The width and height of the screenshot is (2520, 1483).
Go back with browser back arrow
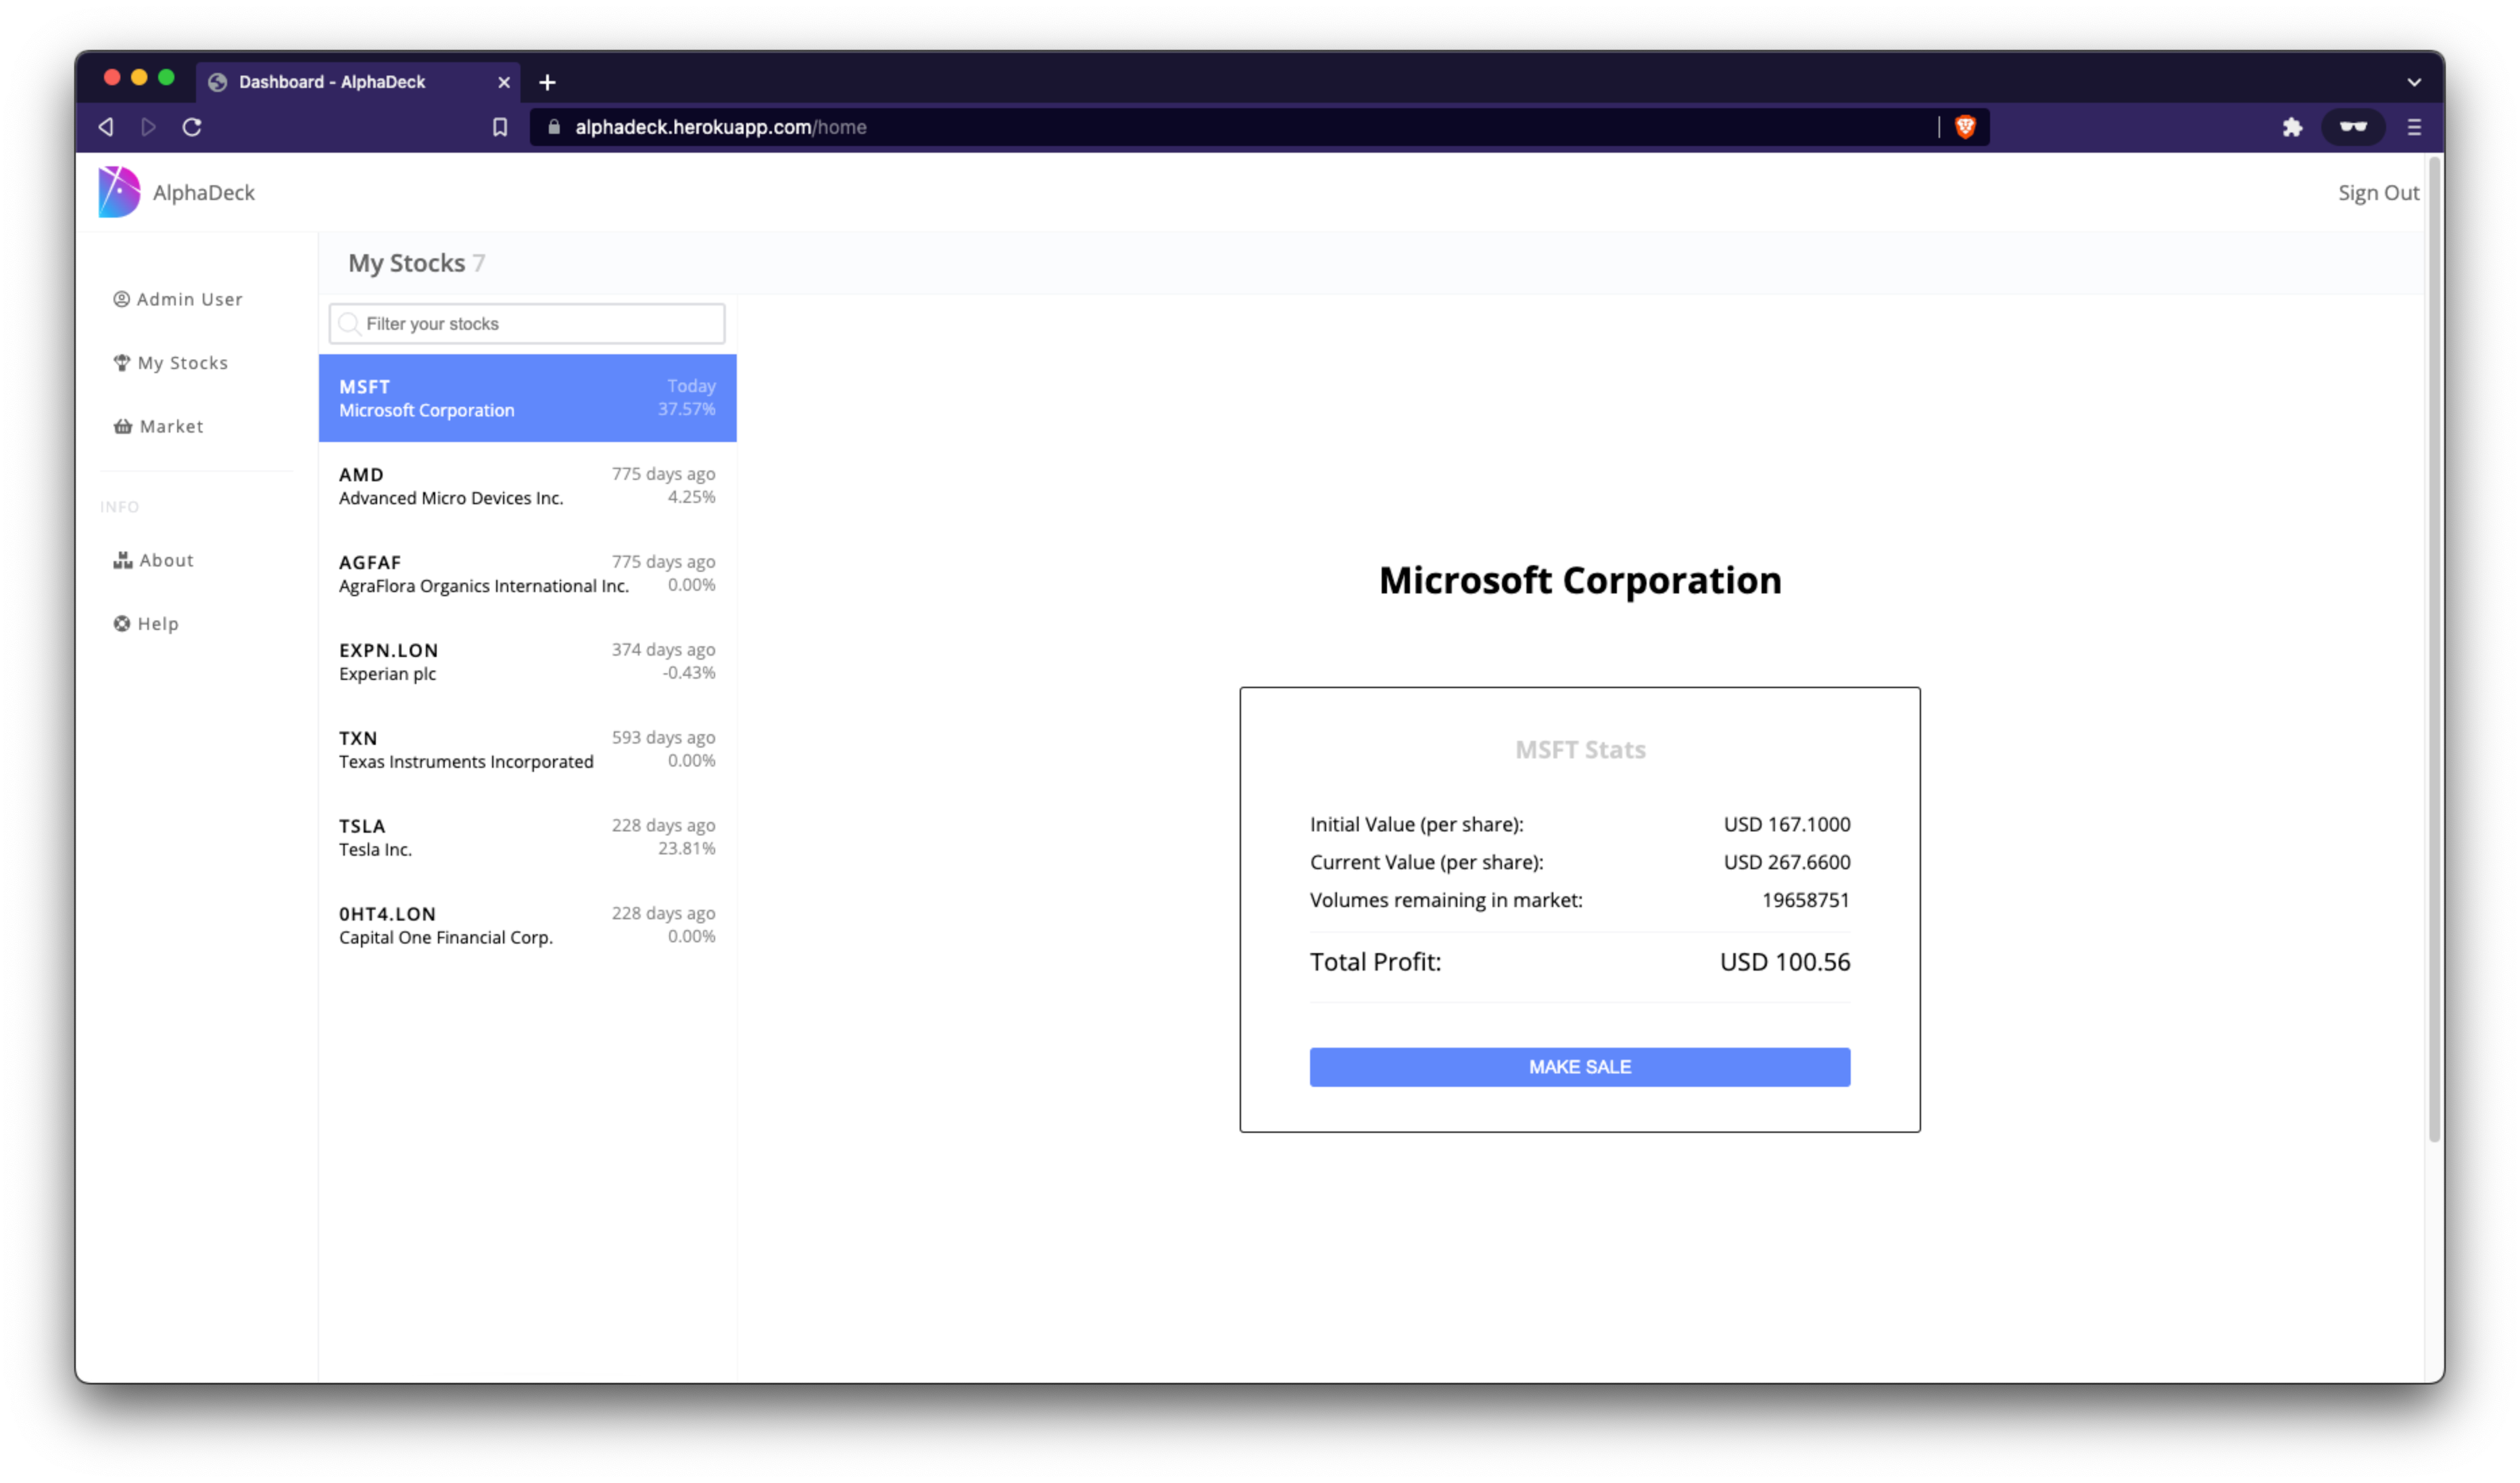pyautogui.click(x=106, y=127)
